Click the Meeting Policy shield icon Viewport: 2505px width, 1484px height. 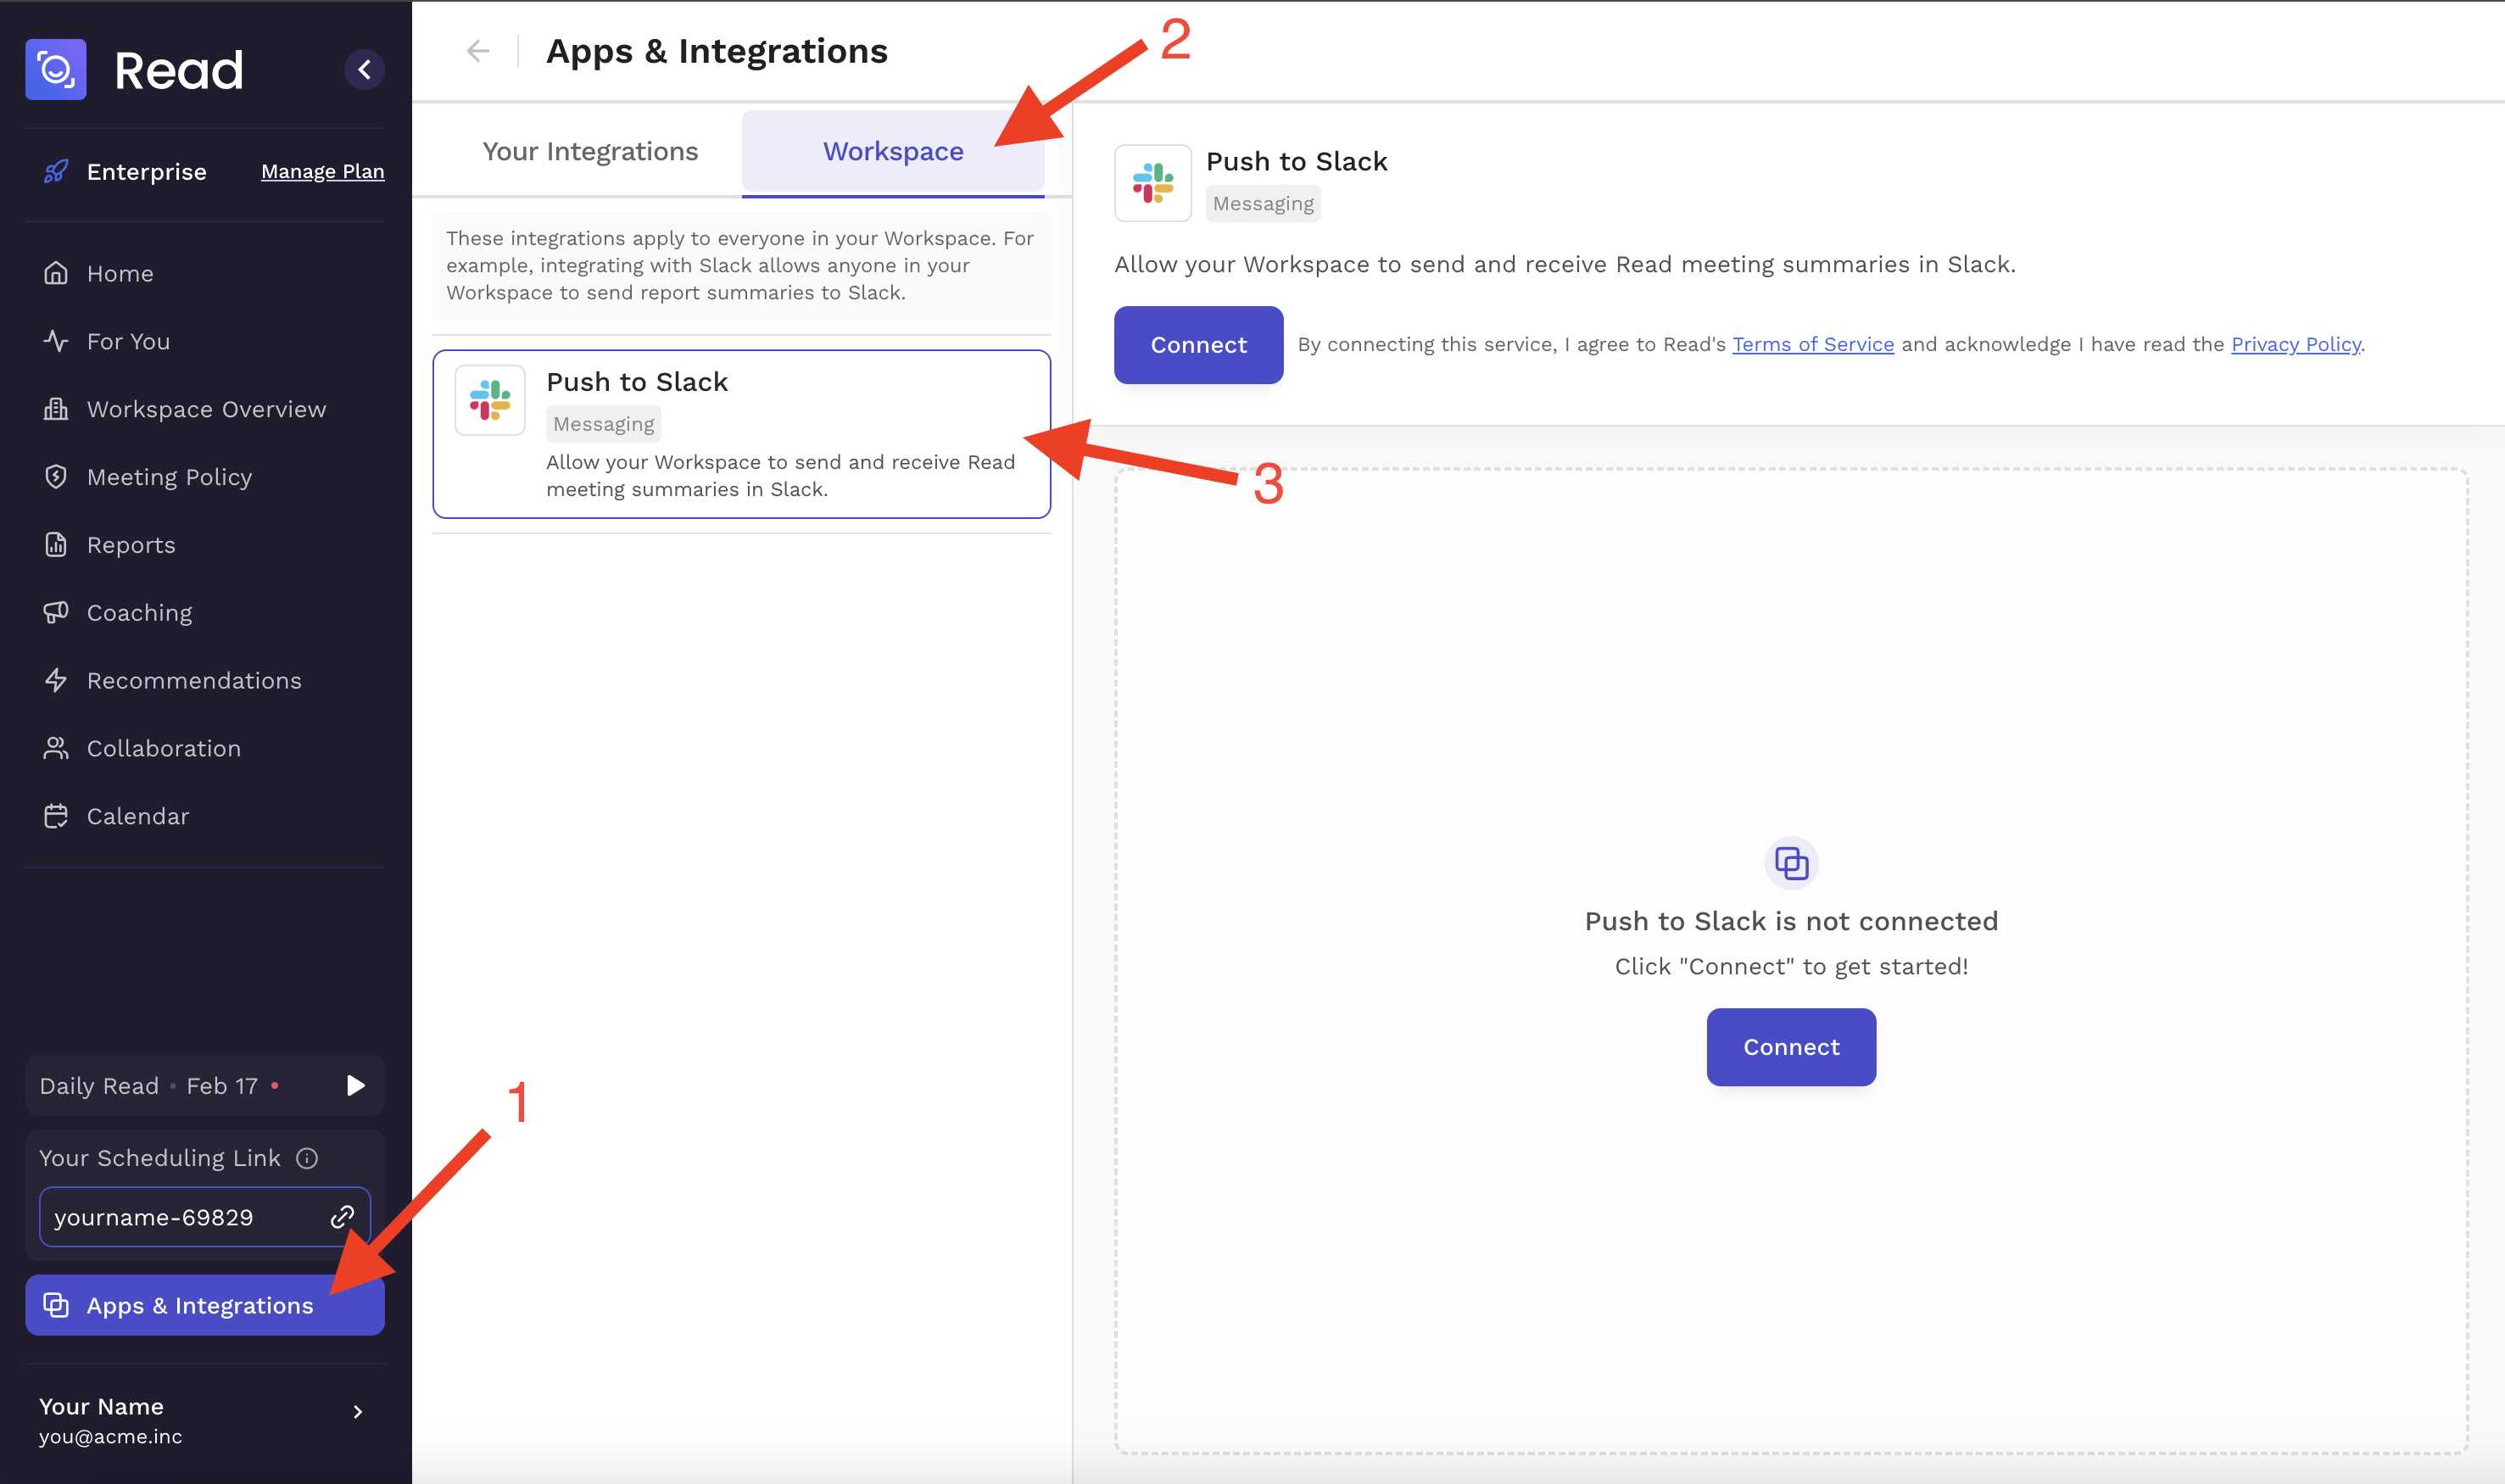[56, 477]
